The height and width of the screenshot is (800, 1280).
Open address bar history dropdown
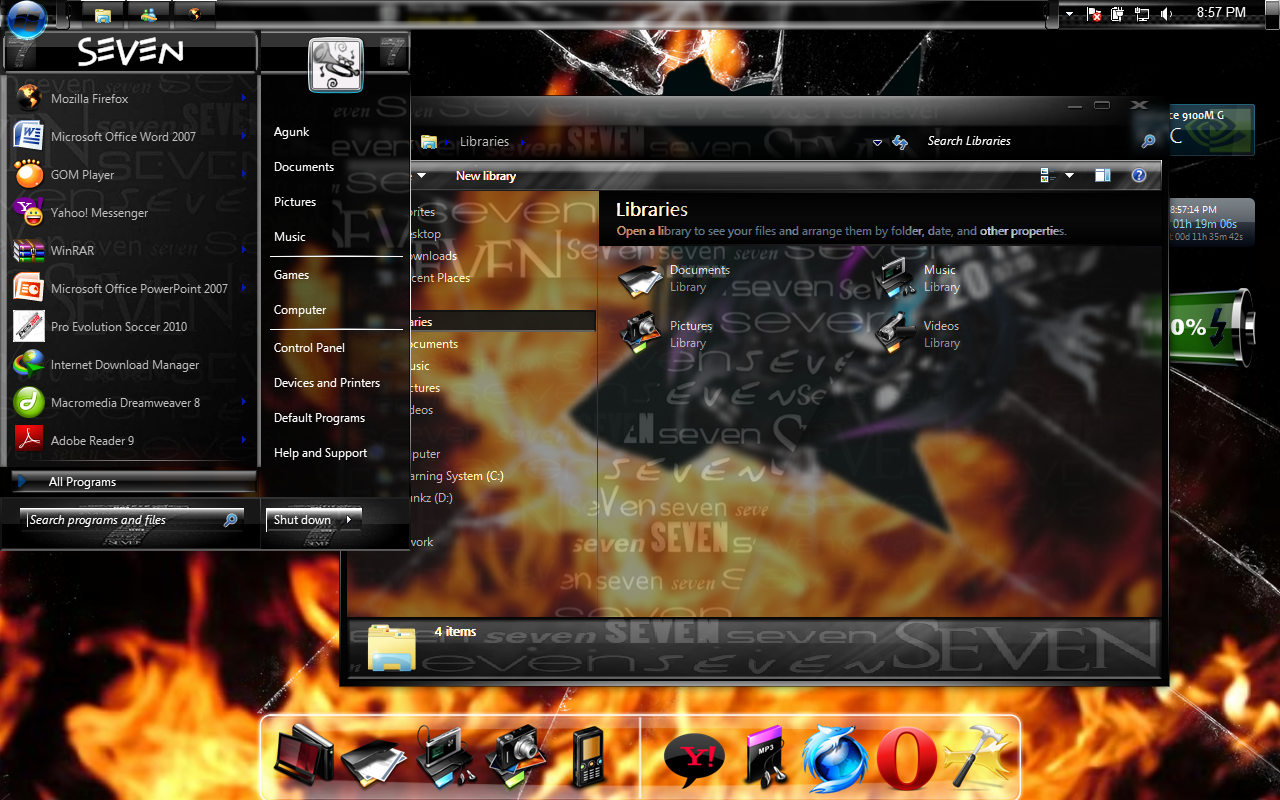click(x=877, y=142)
